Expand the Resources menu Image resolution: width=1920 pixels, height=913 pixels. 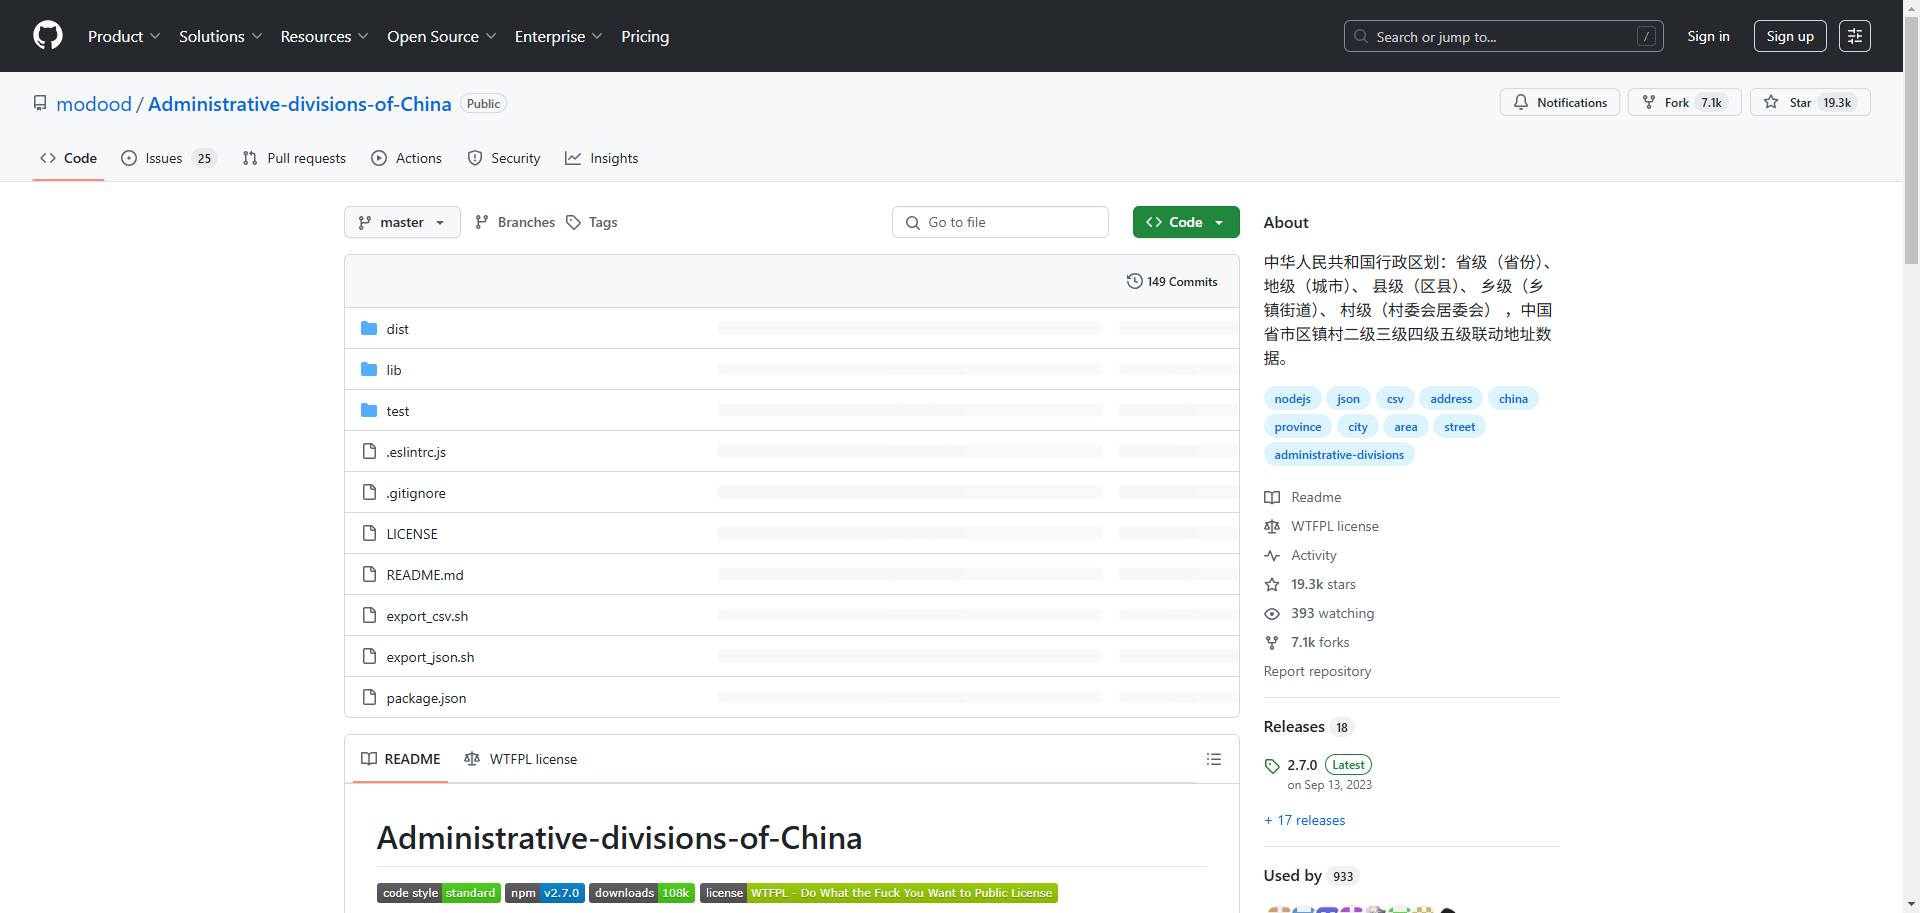click(324, 36)
